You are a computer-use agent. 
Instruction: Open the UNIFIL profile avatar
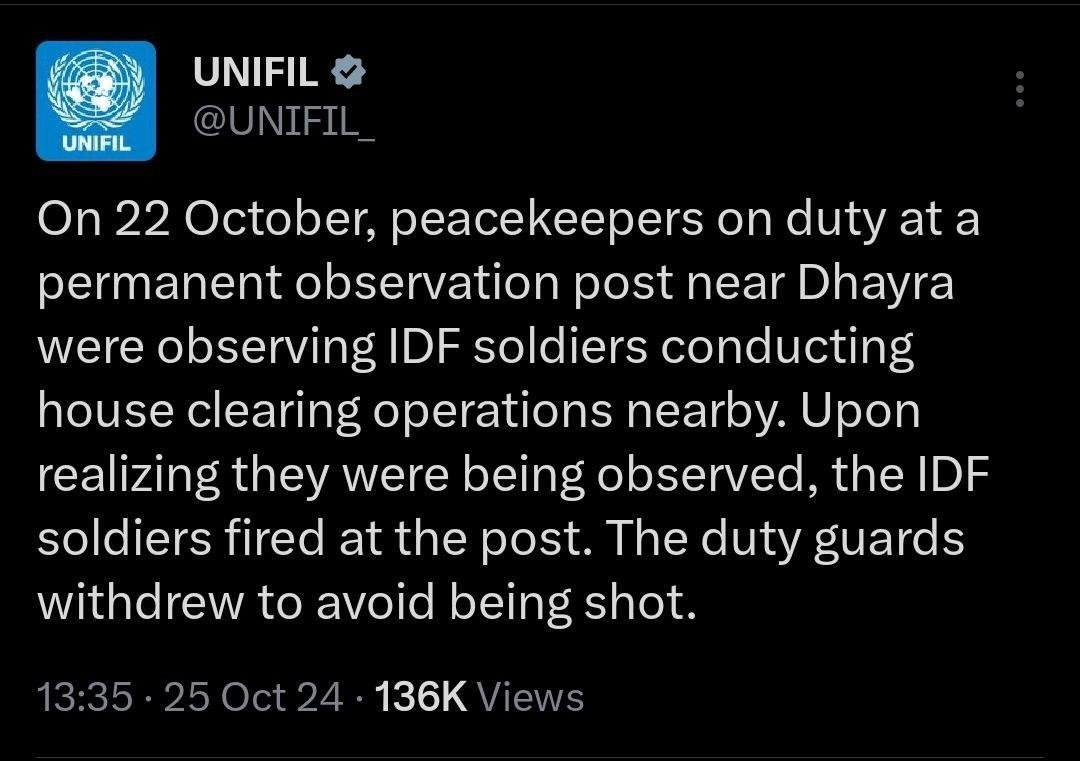pyautogui.click(x=96, y=101)
